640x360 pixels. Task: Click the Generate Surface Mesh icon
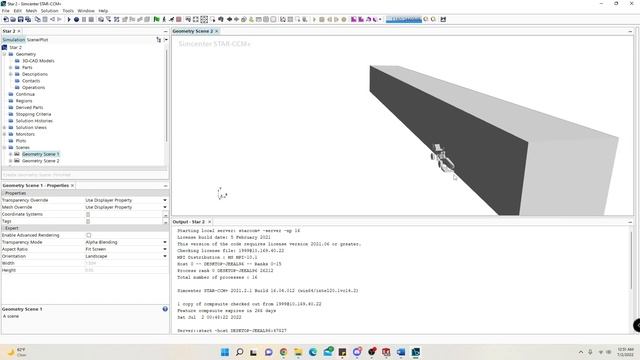(x=101, y=19)
